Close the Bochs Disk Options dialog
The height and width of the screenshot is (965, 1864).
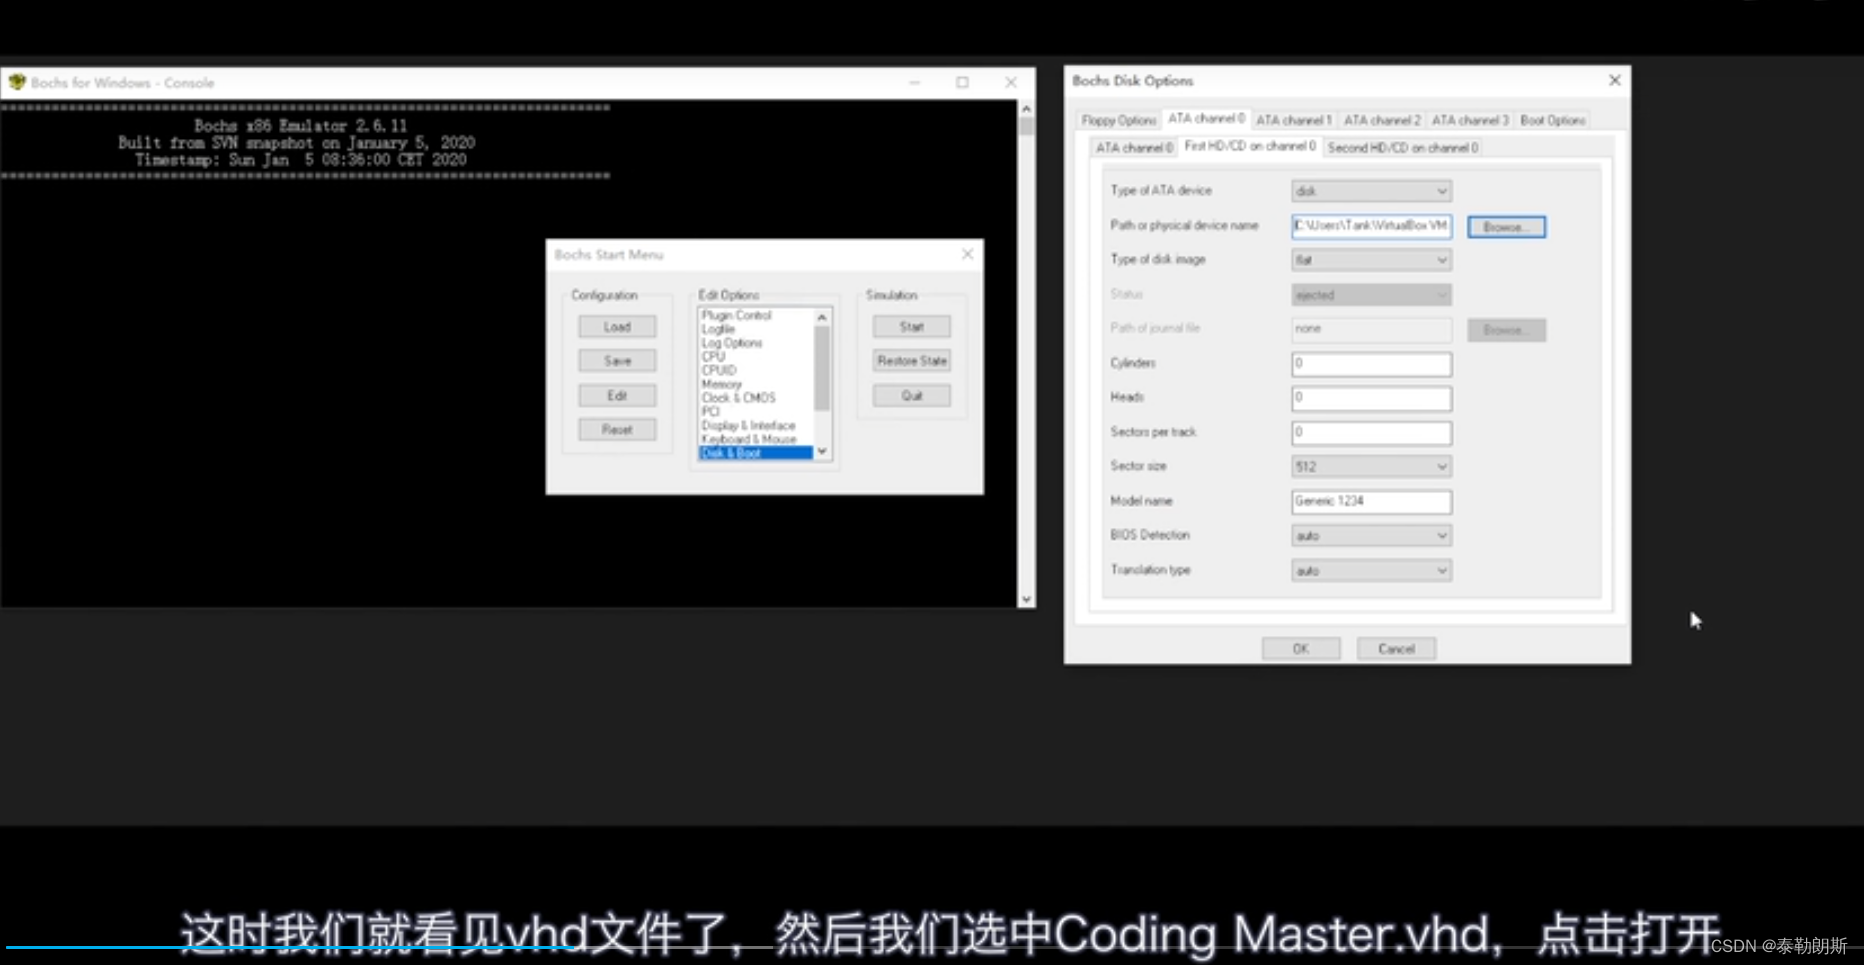(x=1614, y=80)
